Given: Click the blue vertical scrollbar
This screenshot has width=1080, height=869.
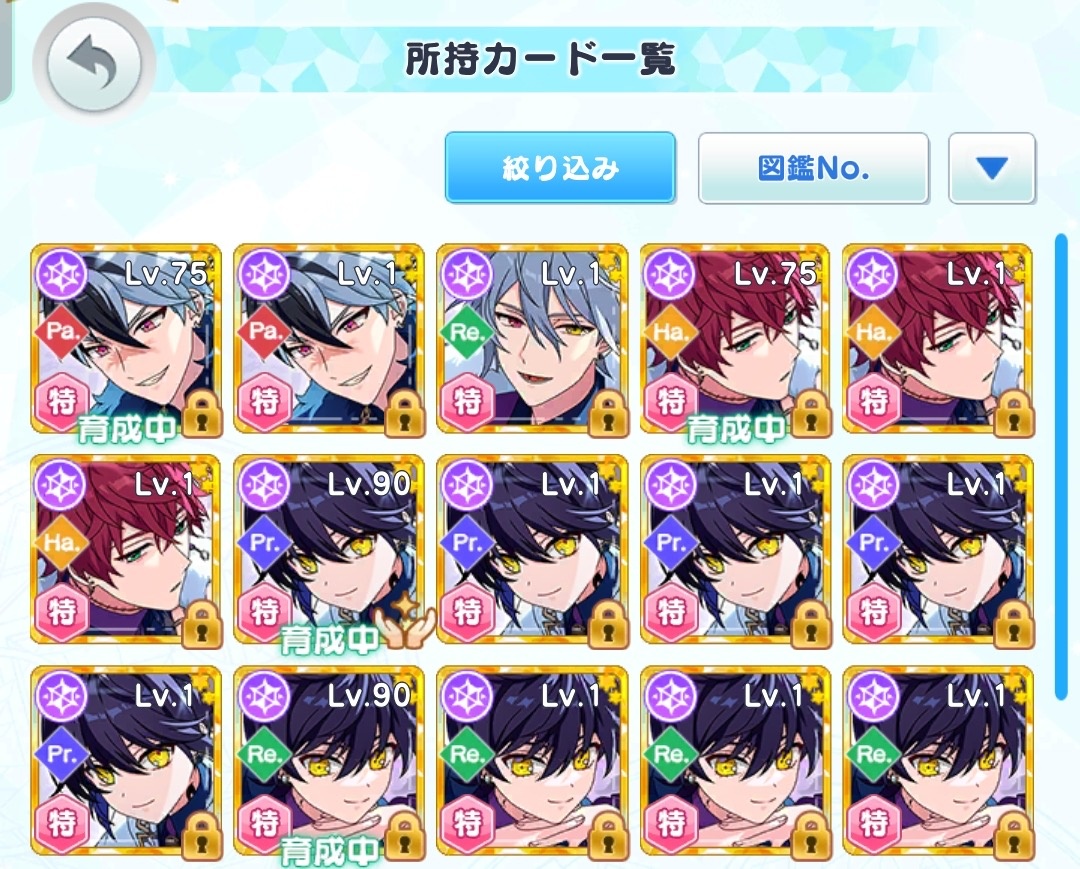Looking at the screenshot, I should point(1061,467).
